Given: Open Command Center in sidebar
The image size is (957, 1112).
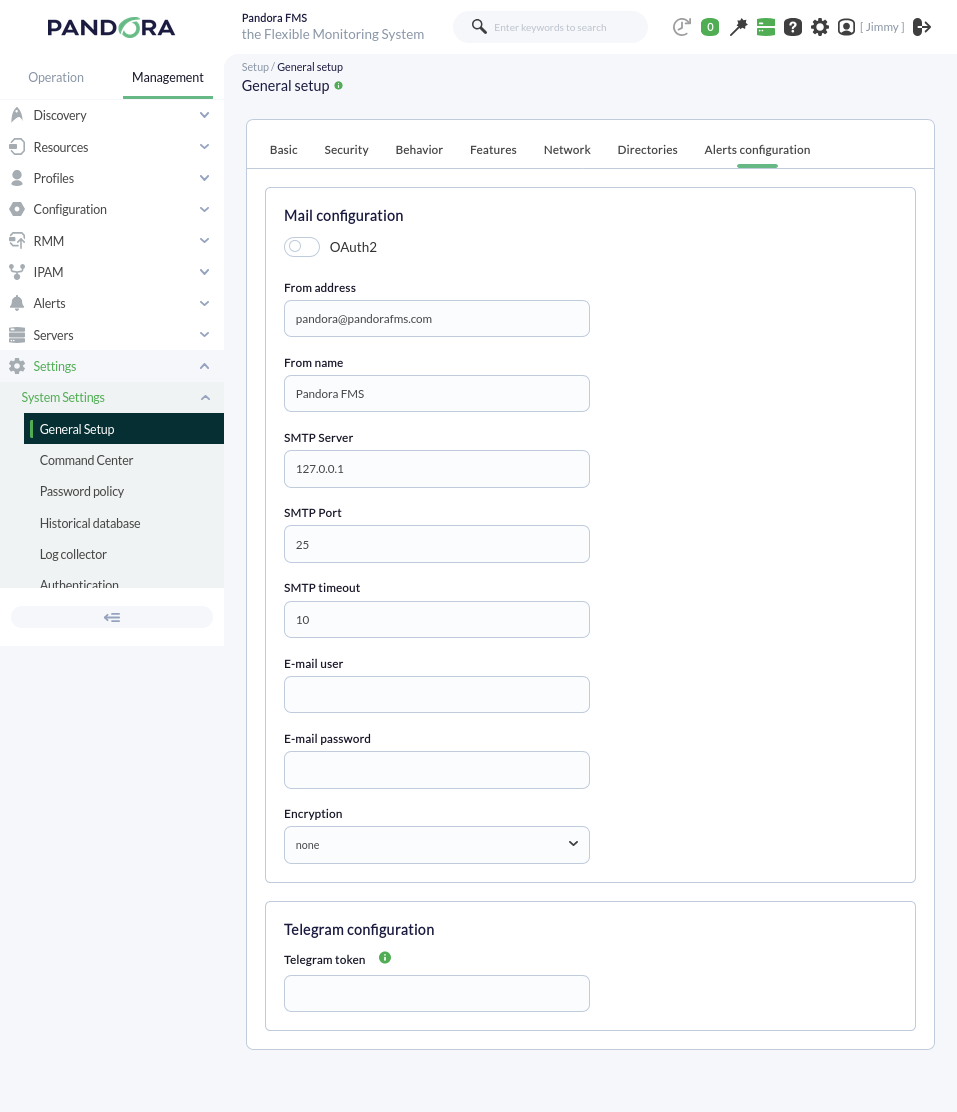Looking at the screenshot, I should 87,460.
